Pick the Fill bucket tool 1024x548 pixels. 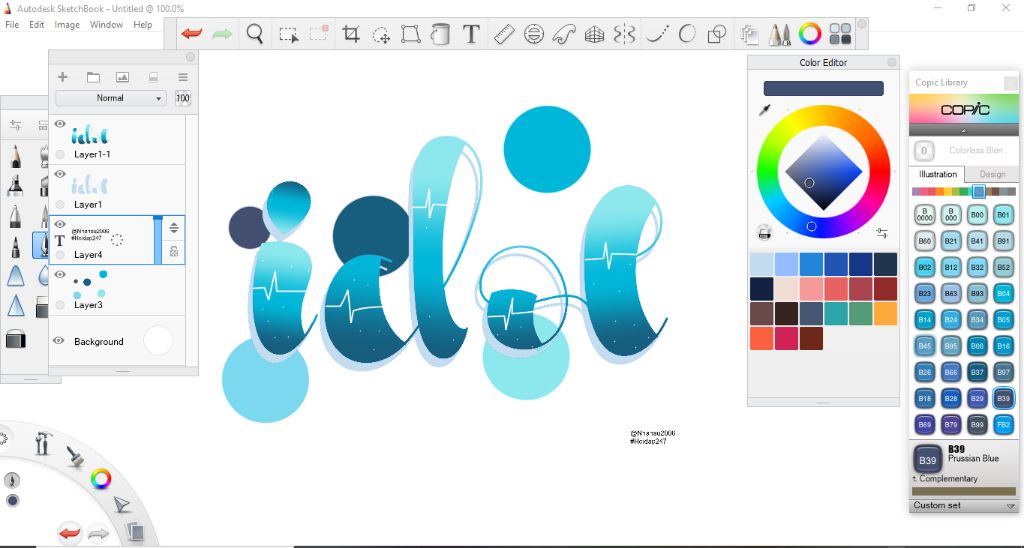(441, 34)
